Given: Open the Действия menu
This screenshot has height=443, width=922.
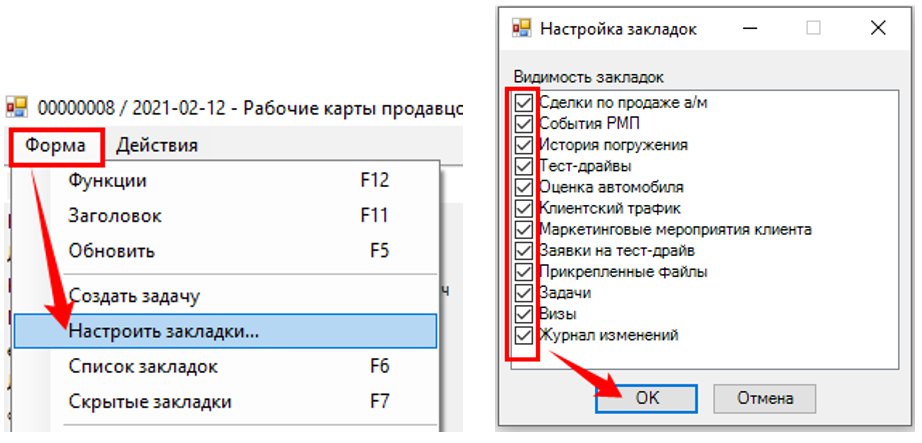Looking at the screenshot, I should [156, 145].
